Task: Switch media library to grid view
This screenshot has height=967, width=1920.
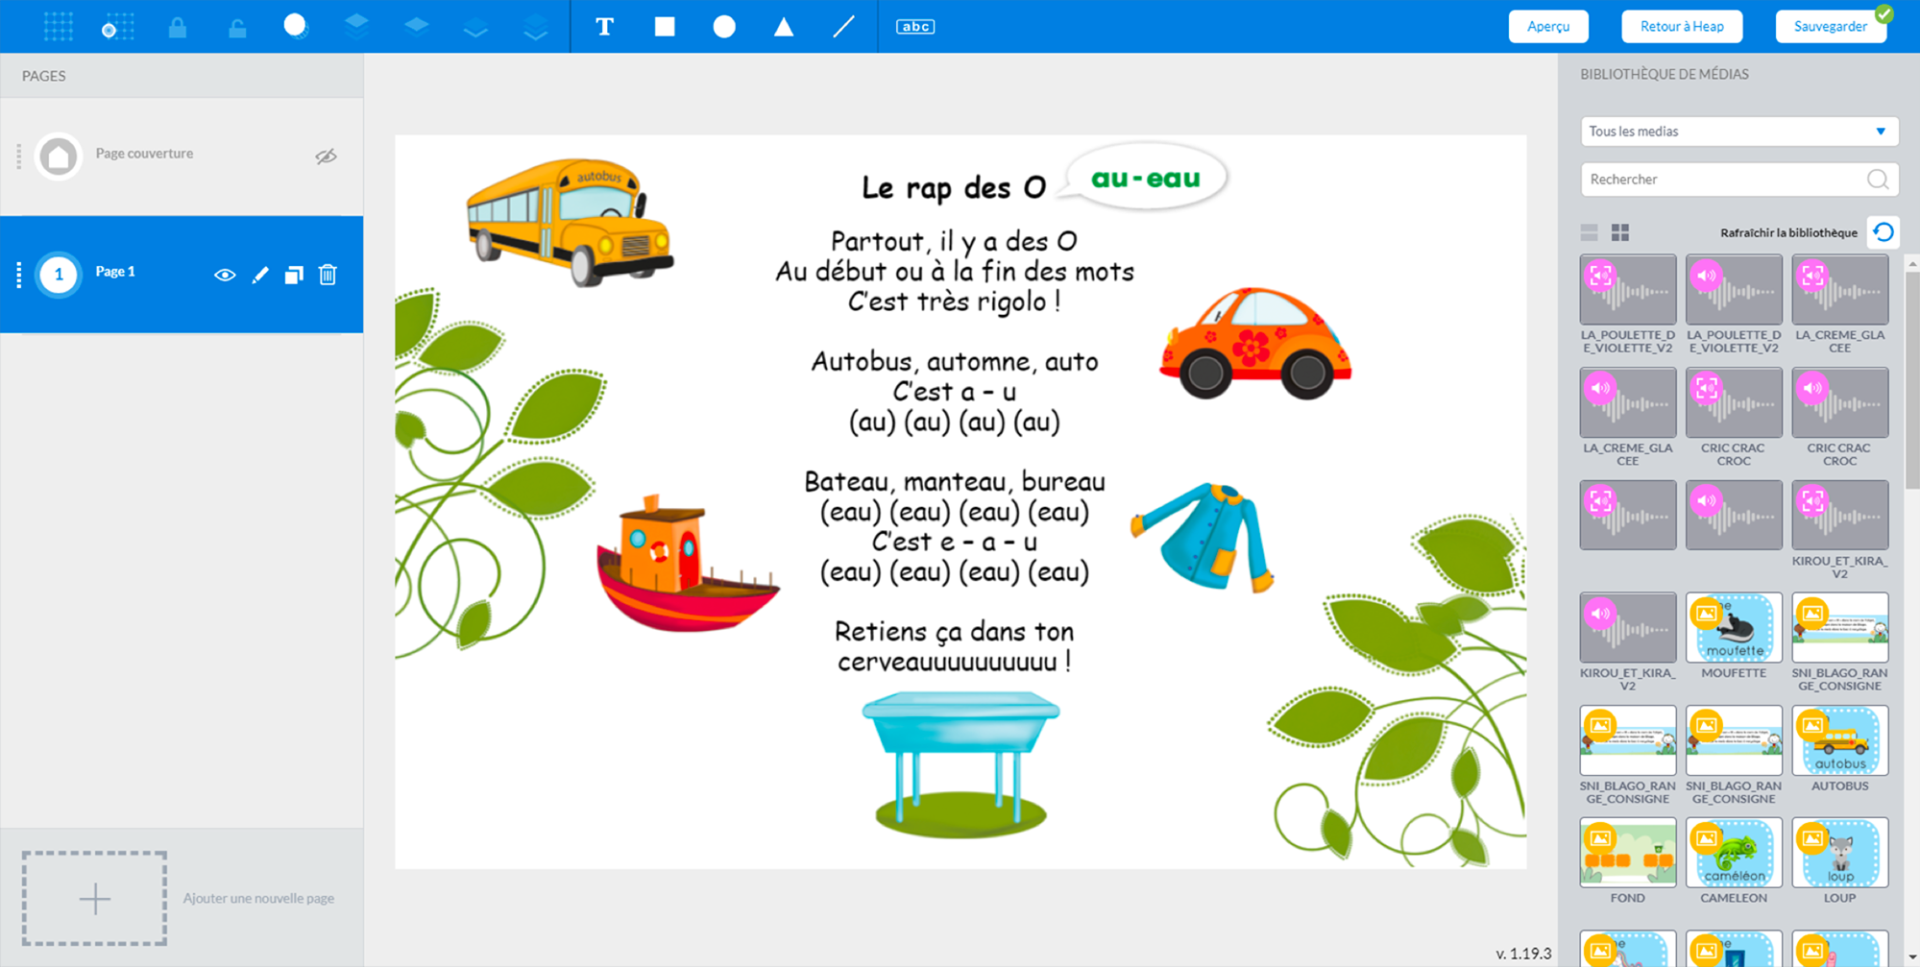Action: [x=1620, y=233]
